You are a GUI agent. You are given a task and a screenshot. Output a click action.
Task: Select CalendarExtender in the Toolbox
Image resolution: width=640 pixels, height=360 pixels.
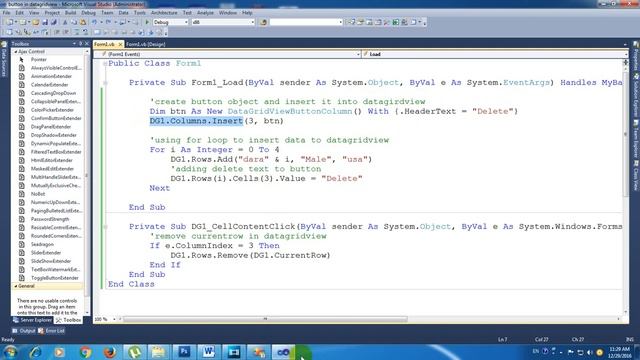(x=49, y=85)
